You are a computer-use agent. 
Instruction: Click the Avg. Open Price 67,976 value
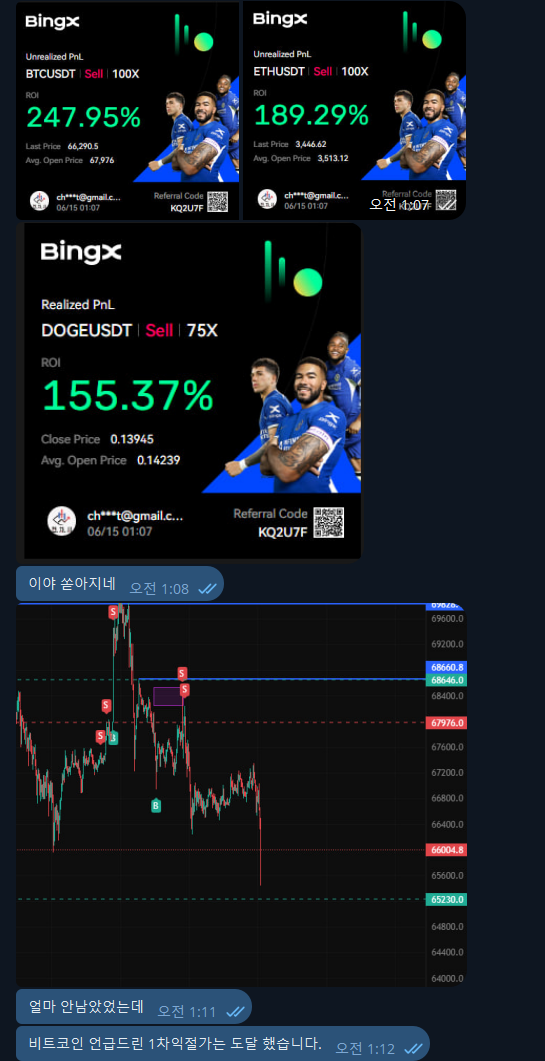tap(102, 160)
